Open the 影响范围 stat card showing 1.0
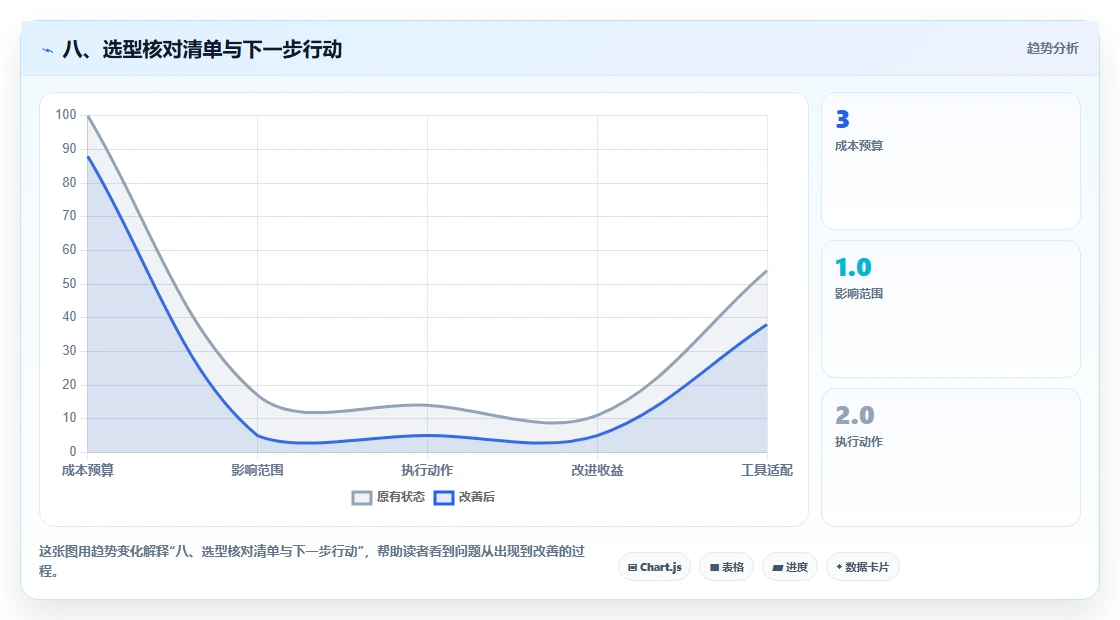Image resolution: width=1120 pixels, height=620 pixels. coord(951,309)
